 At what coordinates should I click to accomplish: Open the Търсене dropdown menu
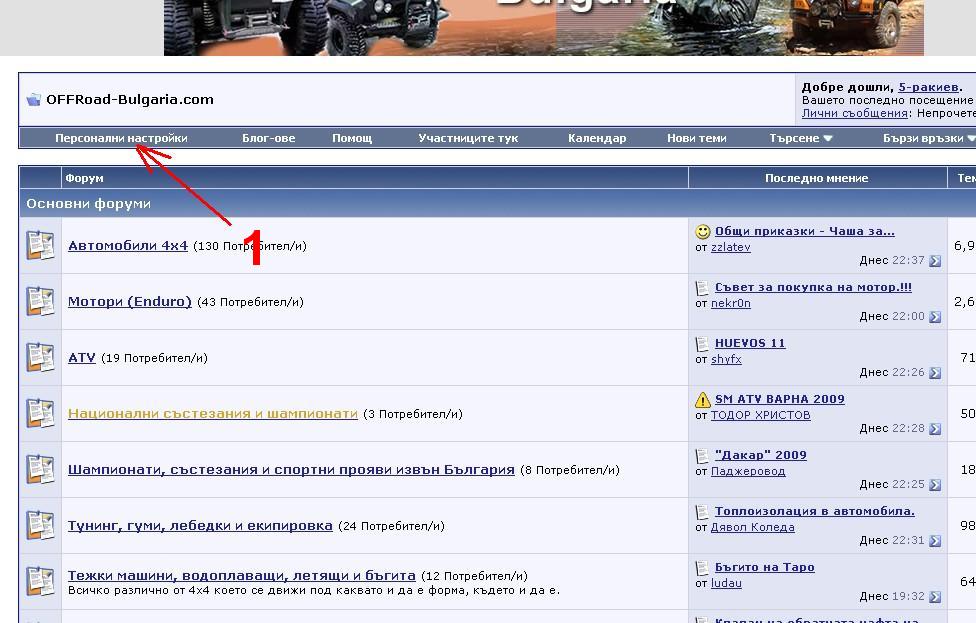[x=800, y=138]
